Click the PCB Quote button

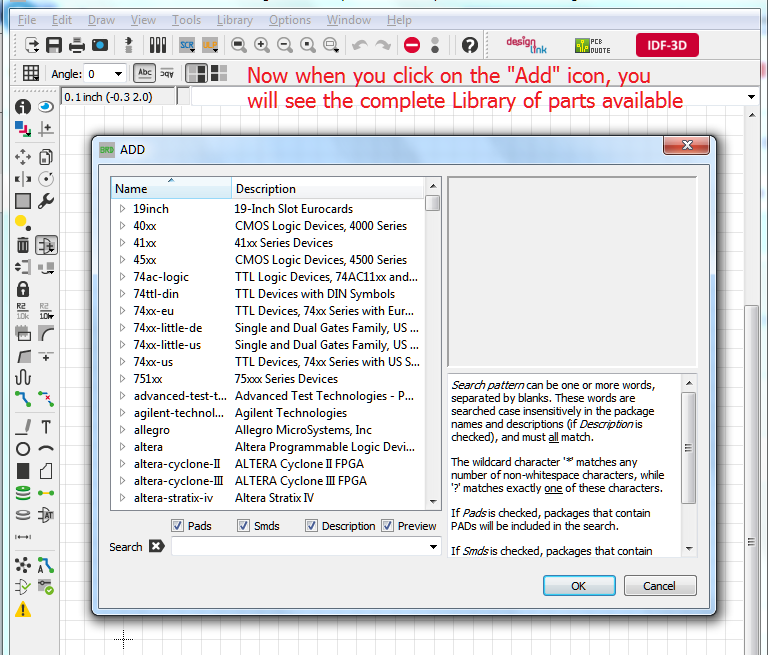click(x=593, y=46)
